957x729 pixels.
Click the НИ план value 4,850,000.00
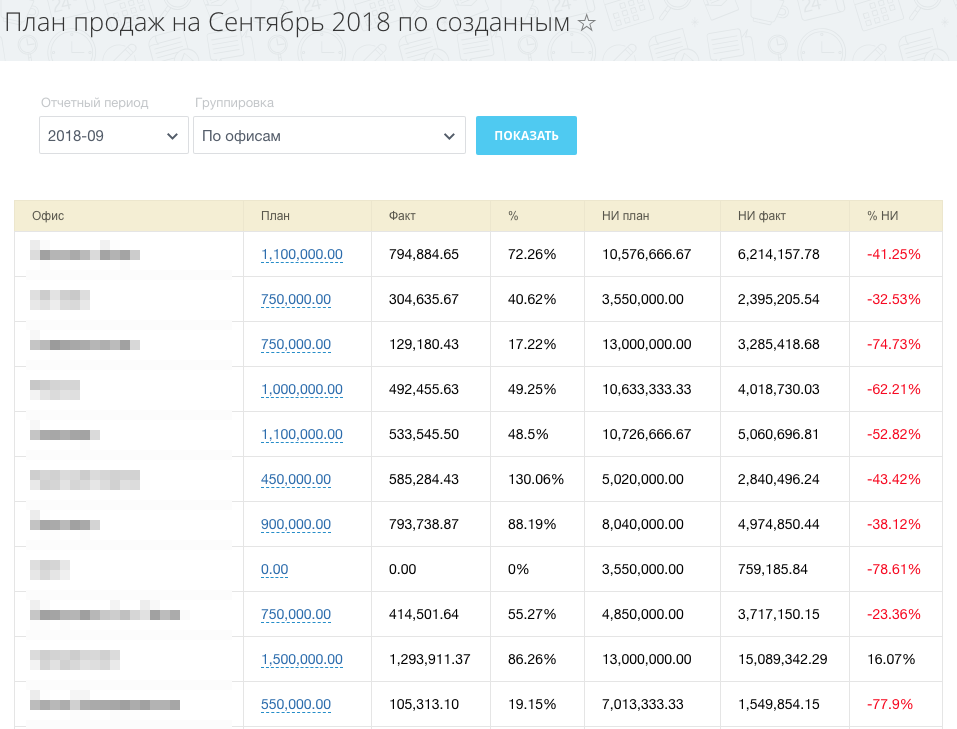click(643, 614)
